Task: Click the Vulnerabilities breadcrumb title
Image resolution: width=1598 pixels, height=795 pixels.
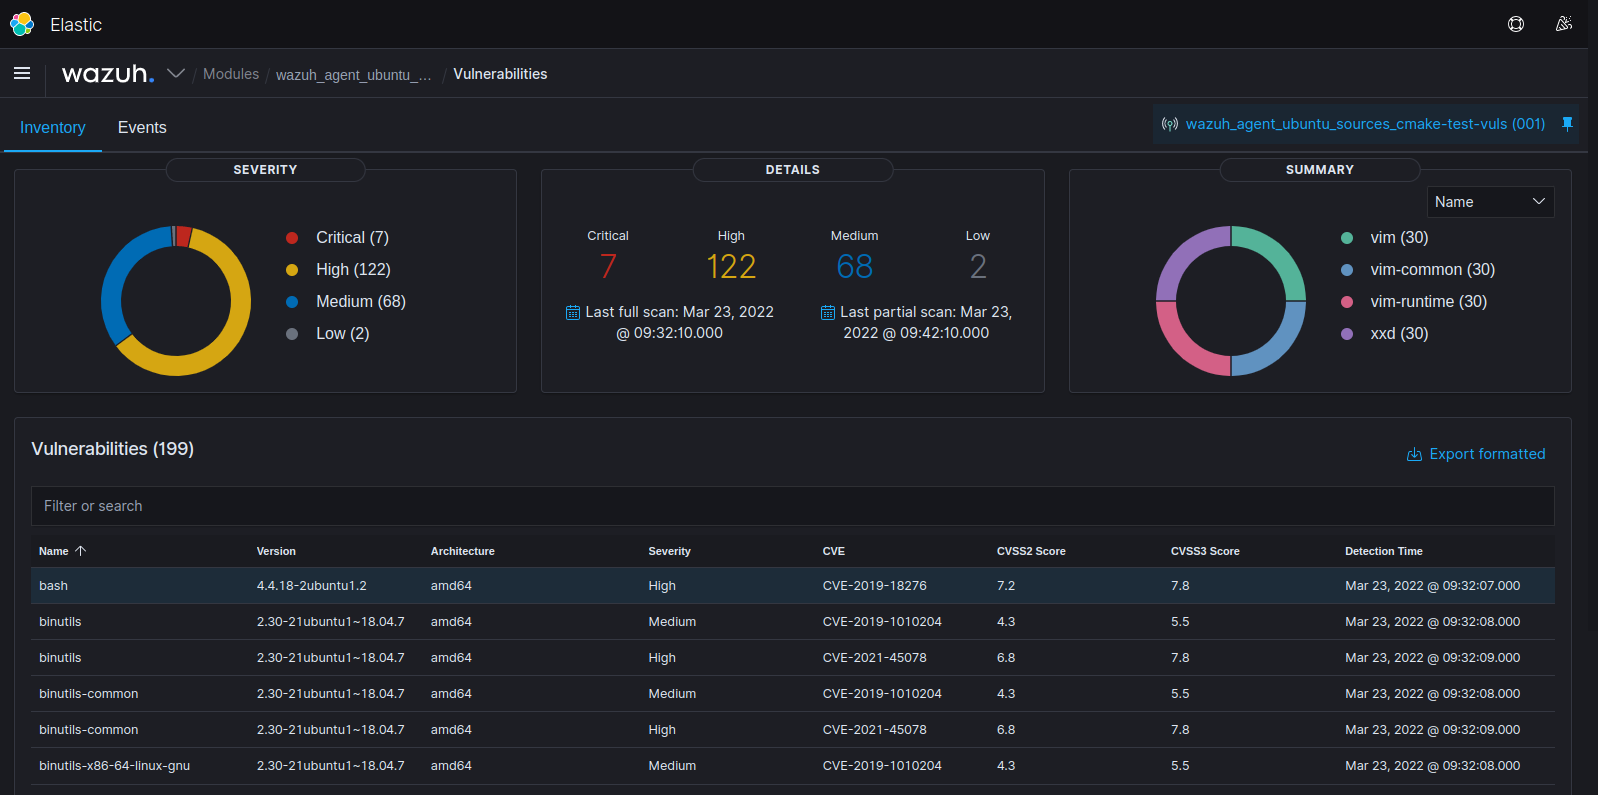Action: 500,74
